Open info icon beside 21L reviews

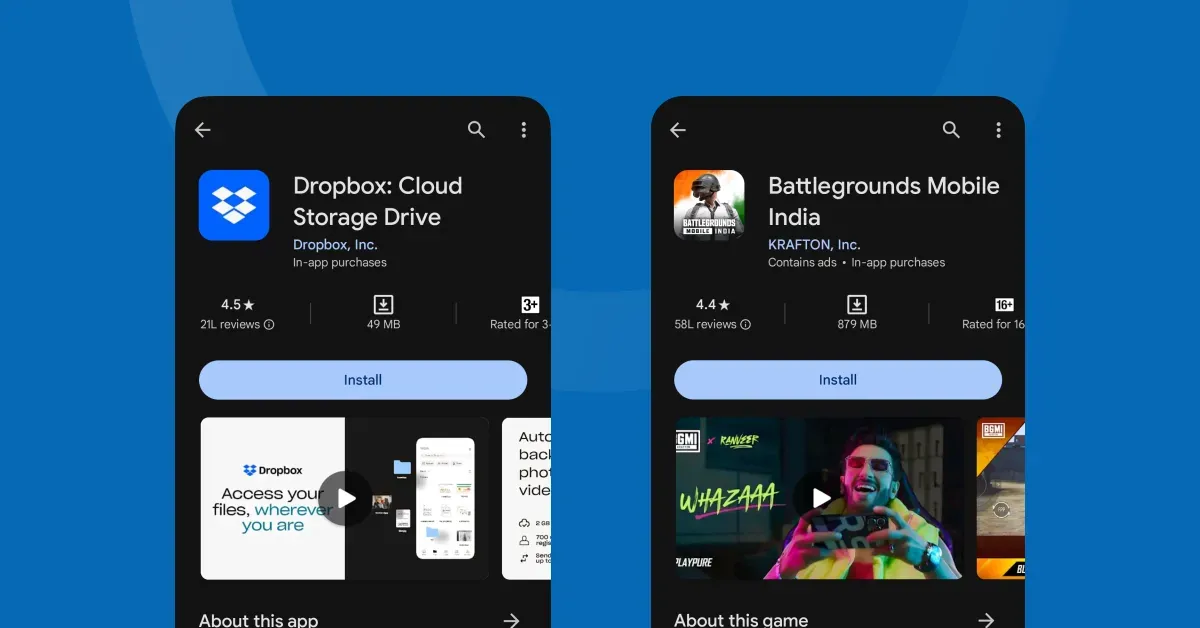(x=269, y=325)
